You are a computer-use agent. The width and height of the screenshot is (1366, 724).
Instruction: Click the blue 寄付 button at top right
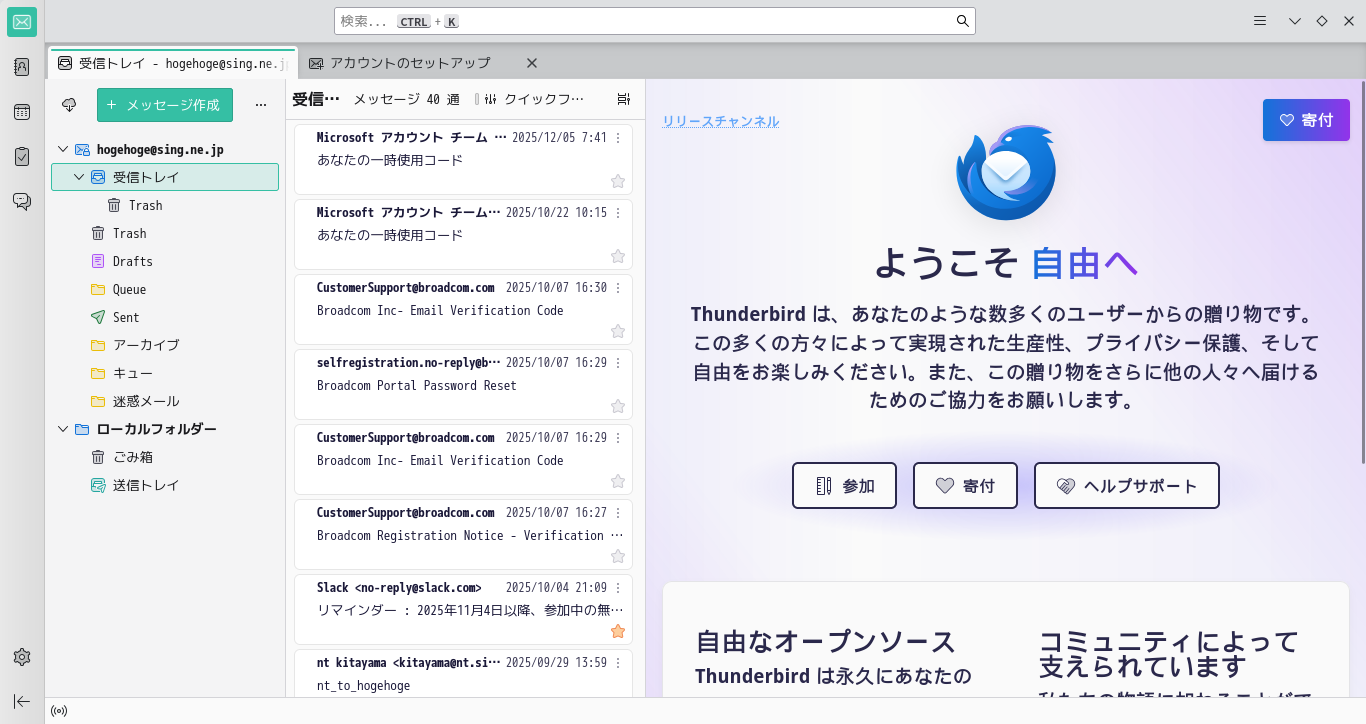(1306, 120)
